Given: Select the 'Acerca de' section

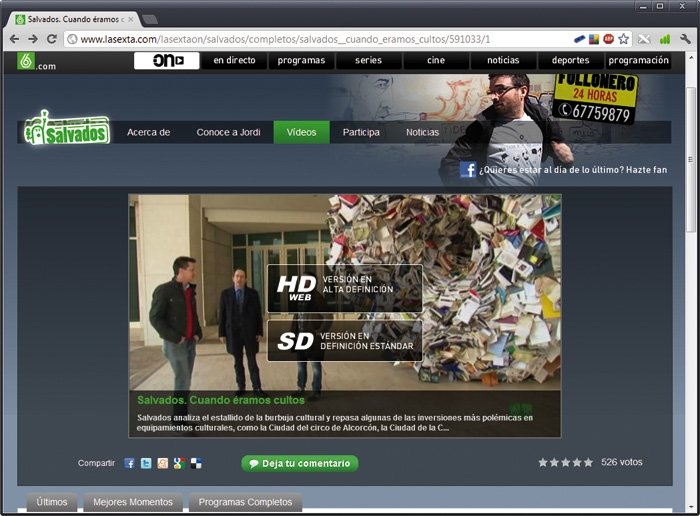Looking at the screenshot, I should click(x=149, y=132).
